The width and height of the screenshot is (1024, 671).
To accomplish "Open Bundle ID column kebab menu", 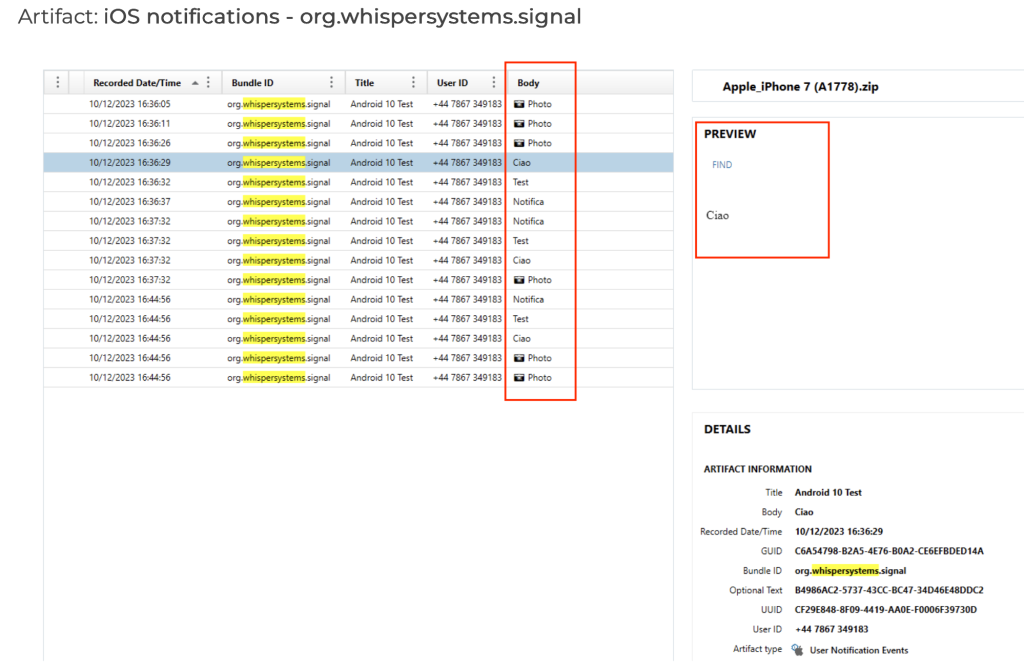I will click(x=332, y=83).
